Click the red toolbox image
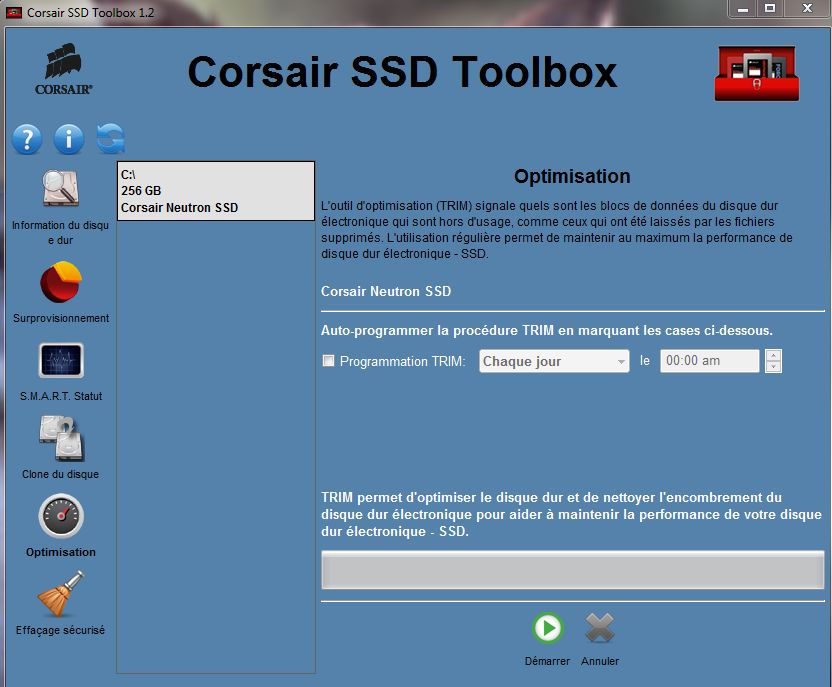Image resolution: width=832 pixels, height=687 pixels. pos(757,73)
